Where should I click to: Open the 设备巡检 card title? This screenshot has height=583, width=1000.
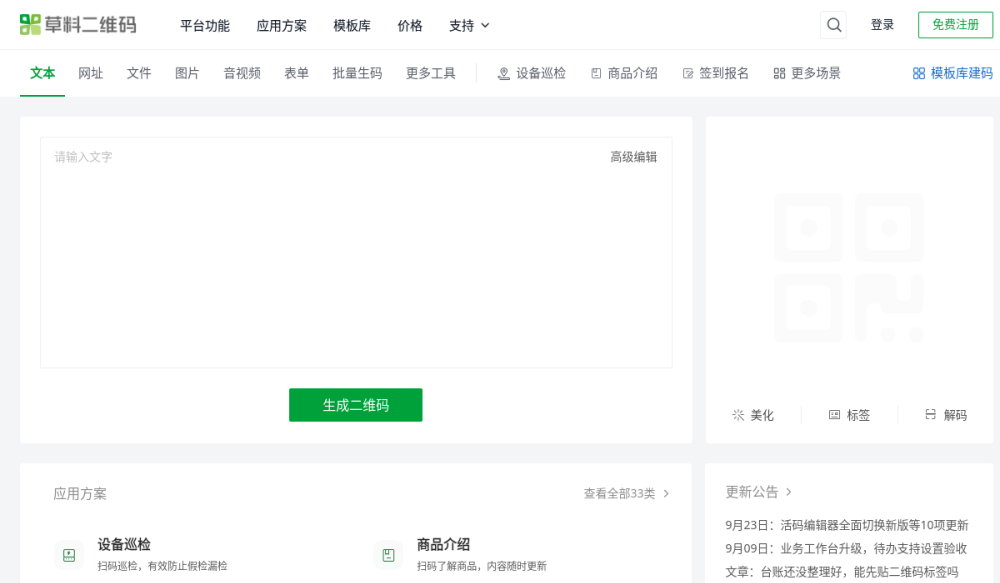(x=124, y=545)
